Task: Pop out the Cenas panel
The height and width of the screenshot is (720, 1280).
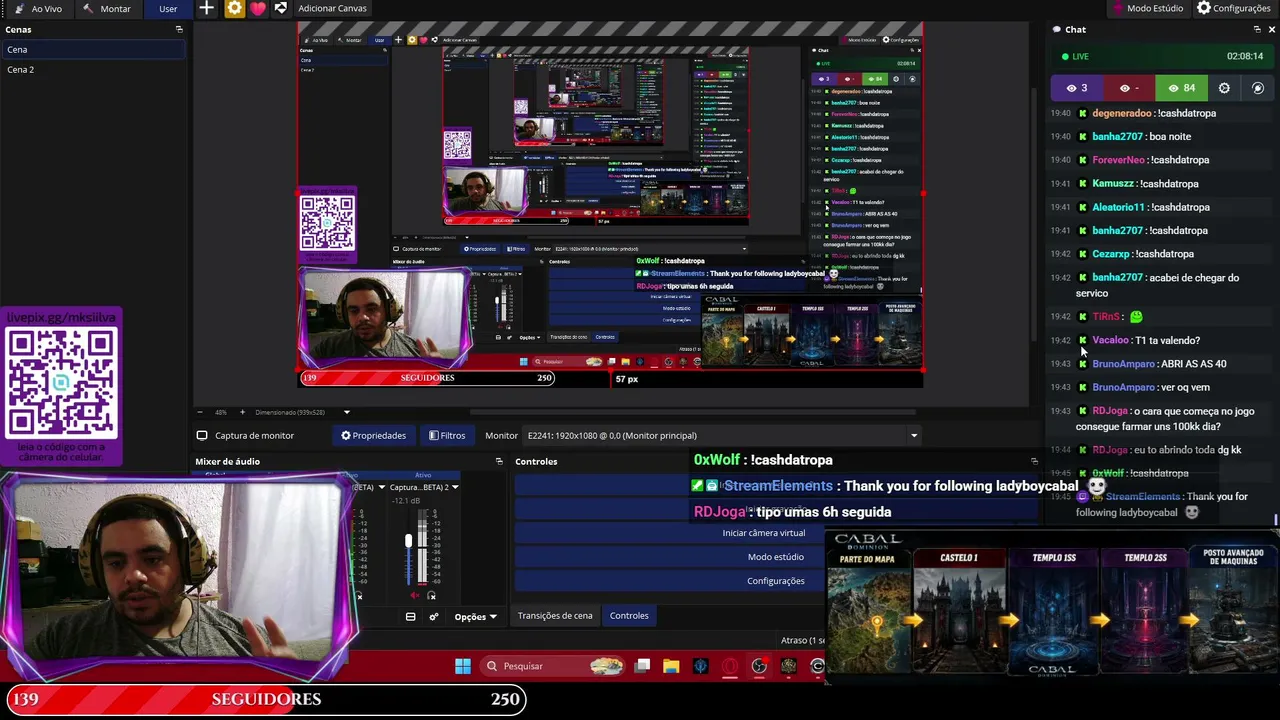Action: [x=179, y=29]
